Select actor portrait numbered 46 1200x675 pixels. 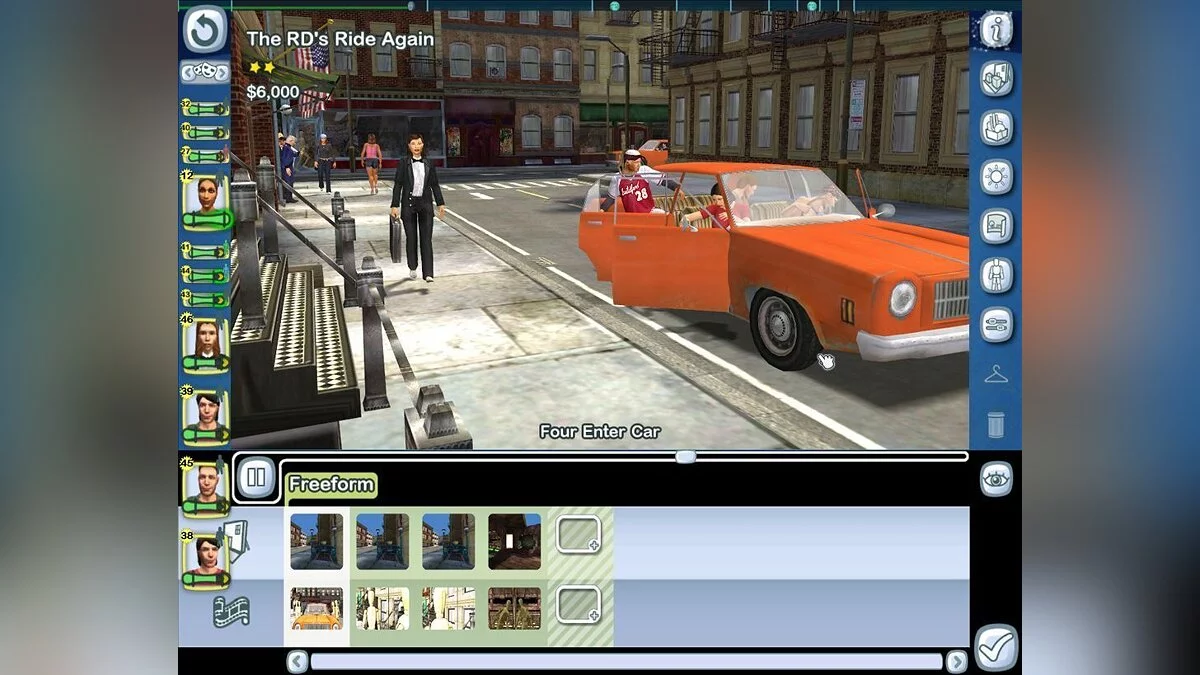[x=205, y=344]
